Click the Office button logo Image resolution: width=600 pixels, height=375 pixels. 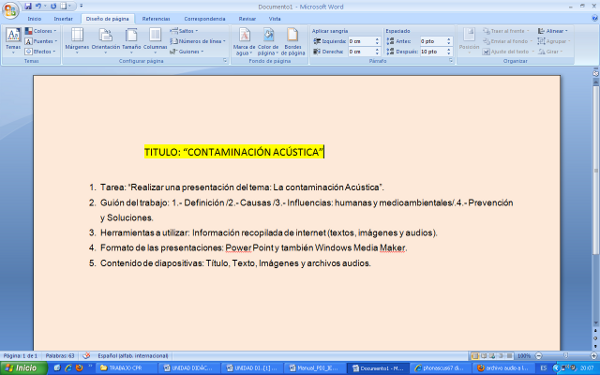(x=10, y=10)
